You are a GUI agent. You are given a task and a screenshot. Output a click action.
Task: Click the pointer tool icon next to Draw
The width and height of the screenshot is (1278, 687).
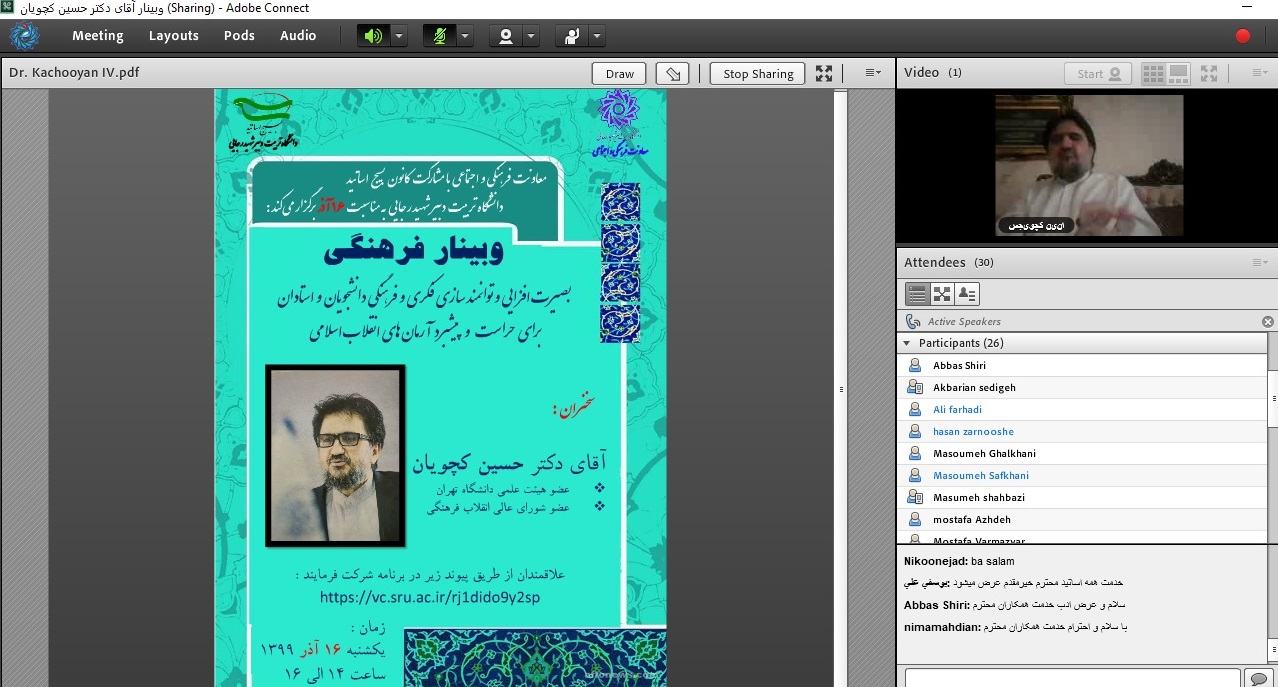tap(672, 73)
